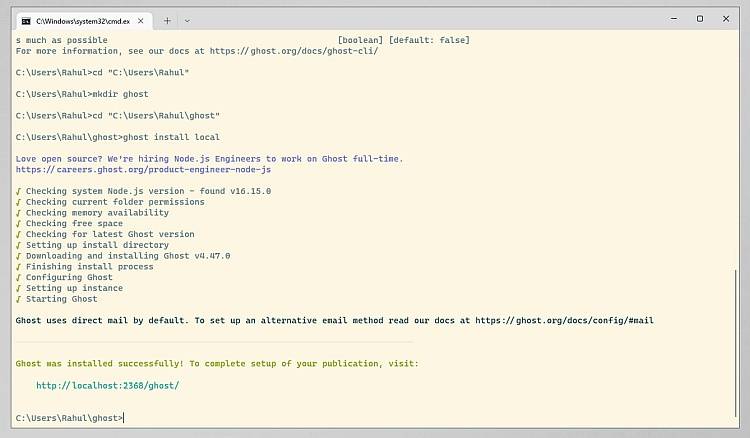The height and width of the screenshot is (438, 750).
Task: Click the cd "C:\Users\Rahul" command line
Action: (102, 72)
